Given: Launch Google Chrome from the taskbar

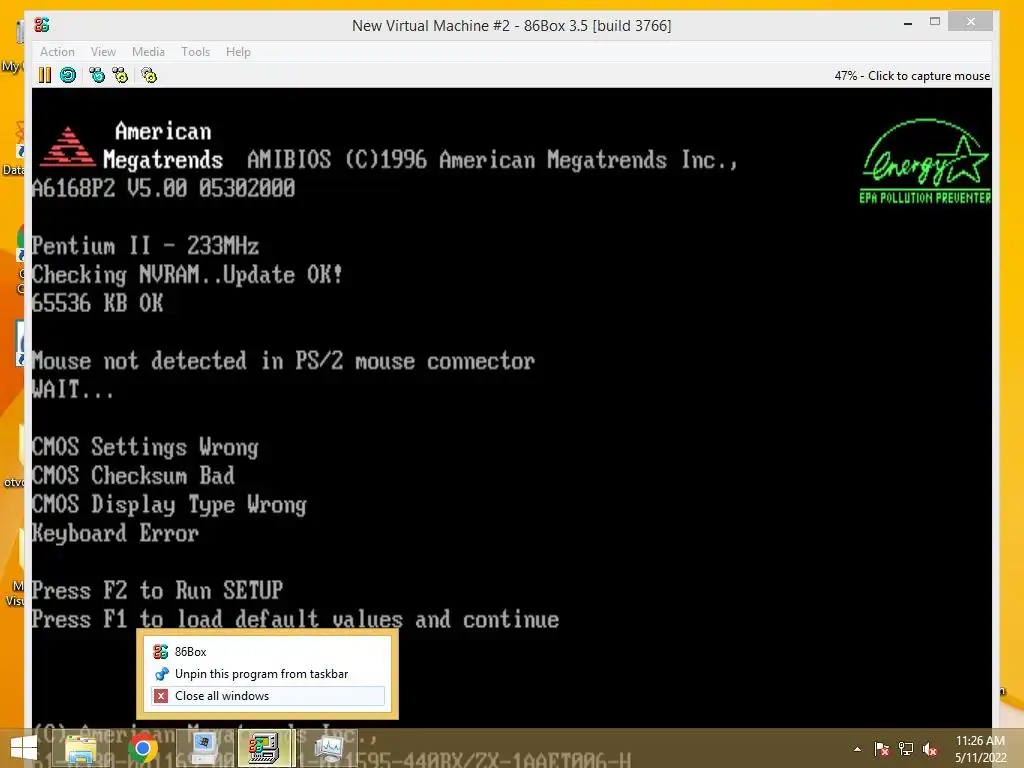Looking at the screenshot, I should tap(143, 748).
